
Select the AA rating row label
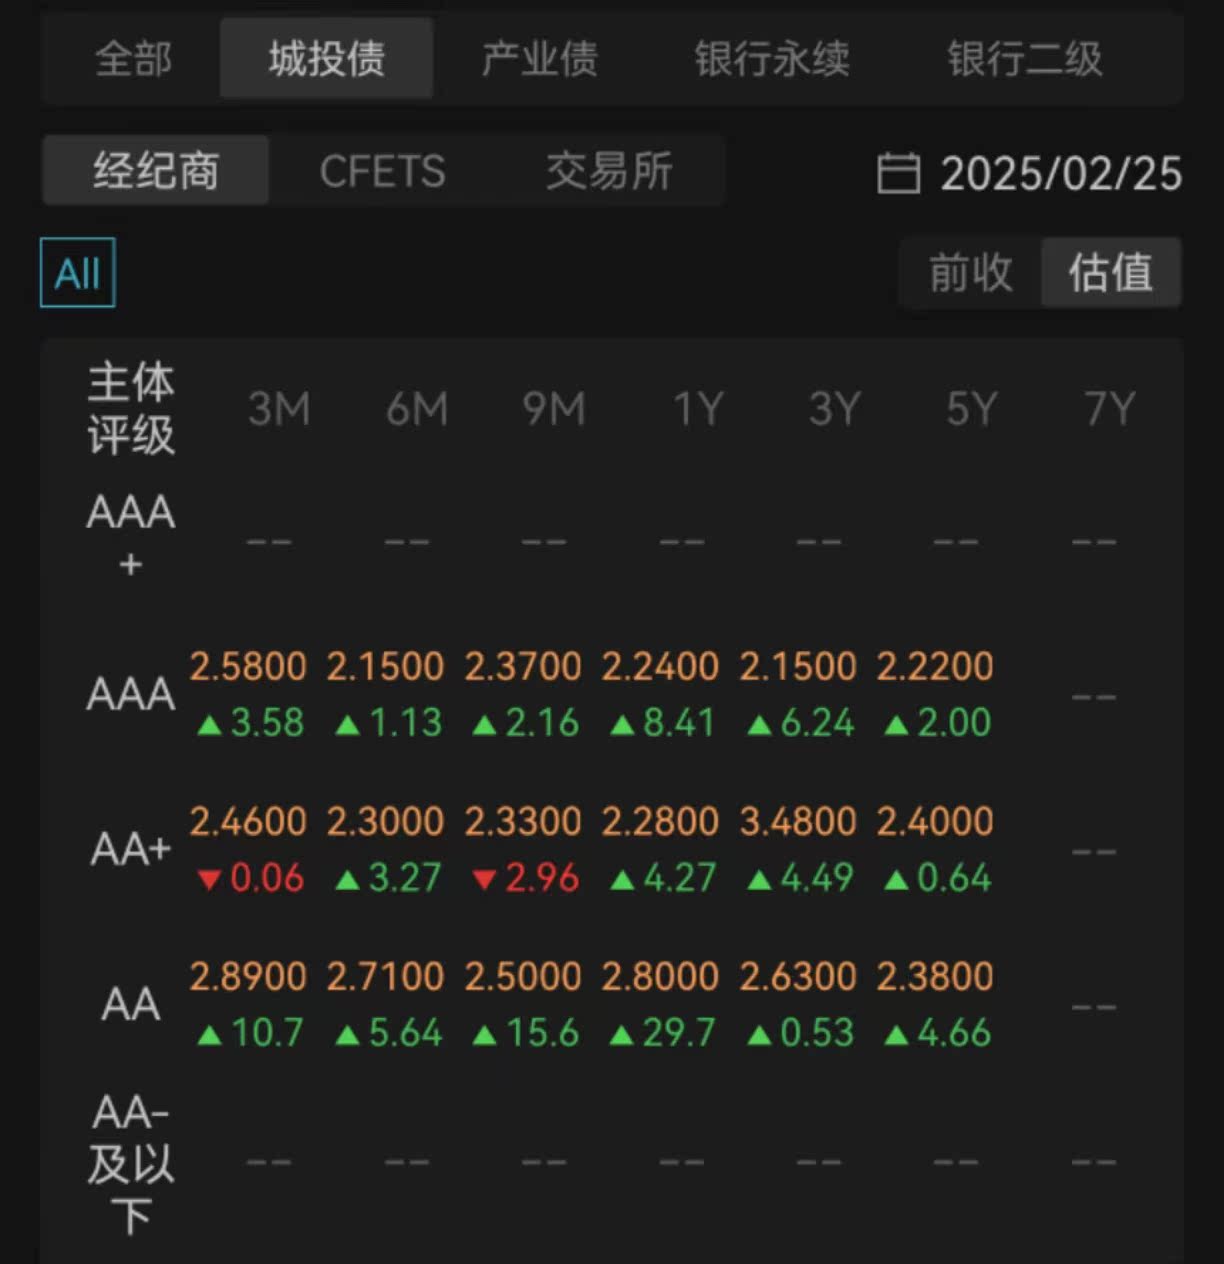point(131,1004)
